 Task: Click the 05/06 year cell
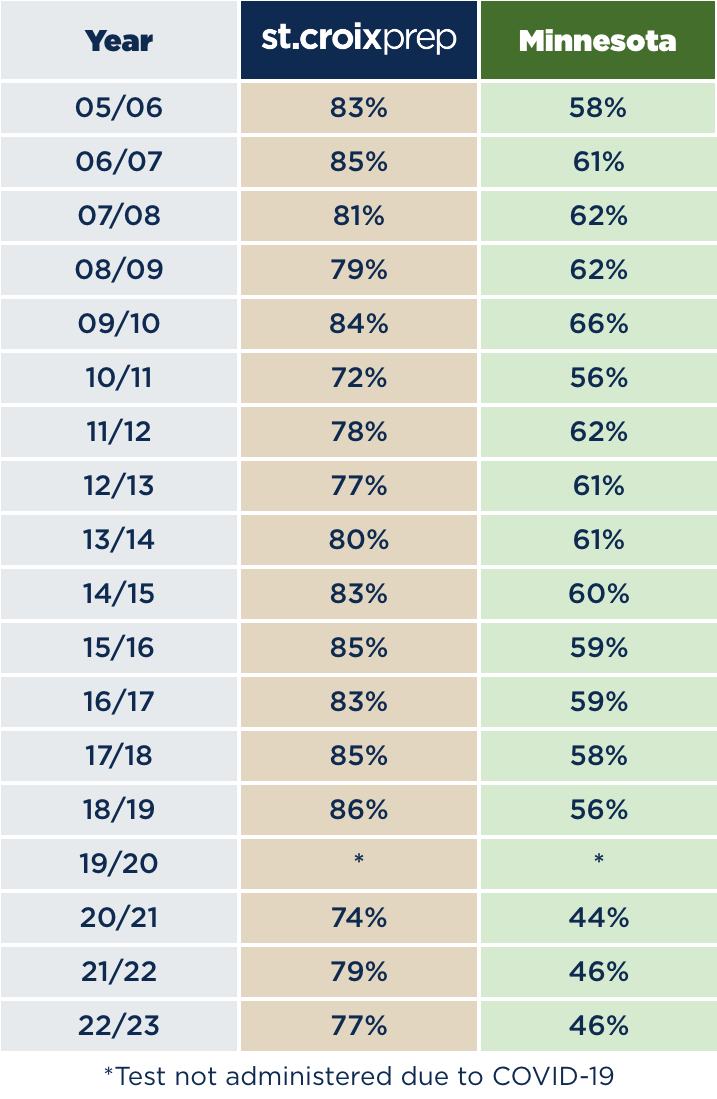tap(118, 108)
